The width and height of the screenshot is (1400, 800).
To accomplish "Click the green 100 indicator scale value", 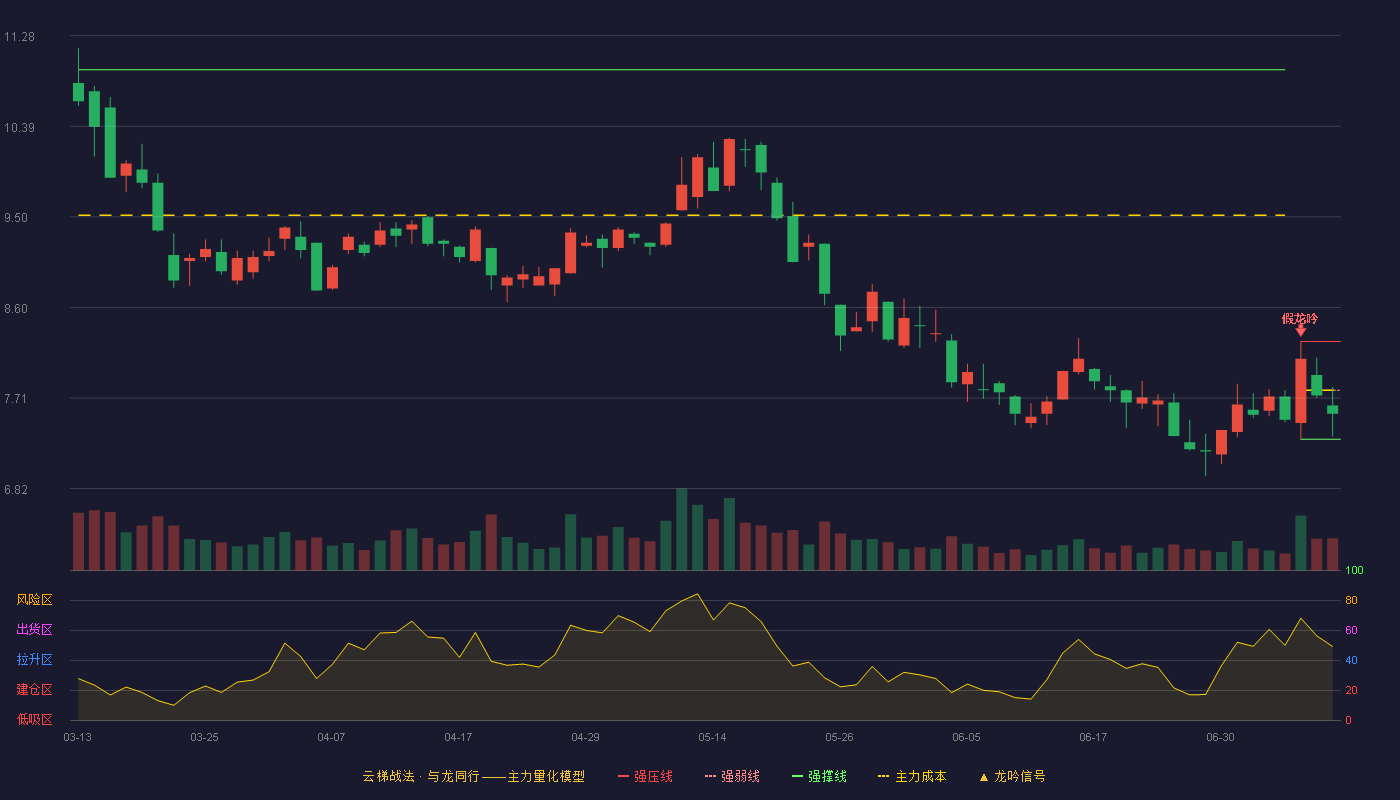I will (x=1354, y=571).
